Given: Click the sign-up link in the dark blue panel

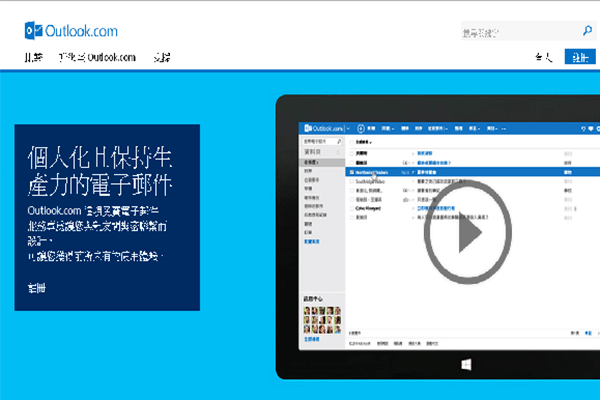Looking at the screenshot, I should 37,289.
